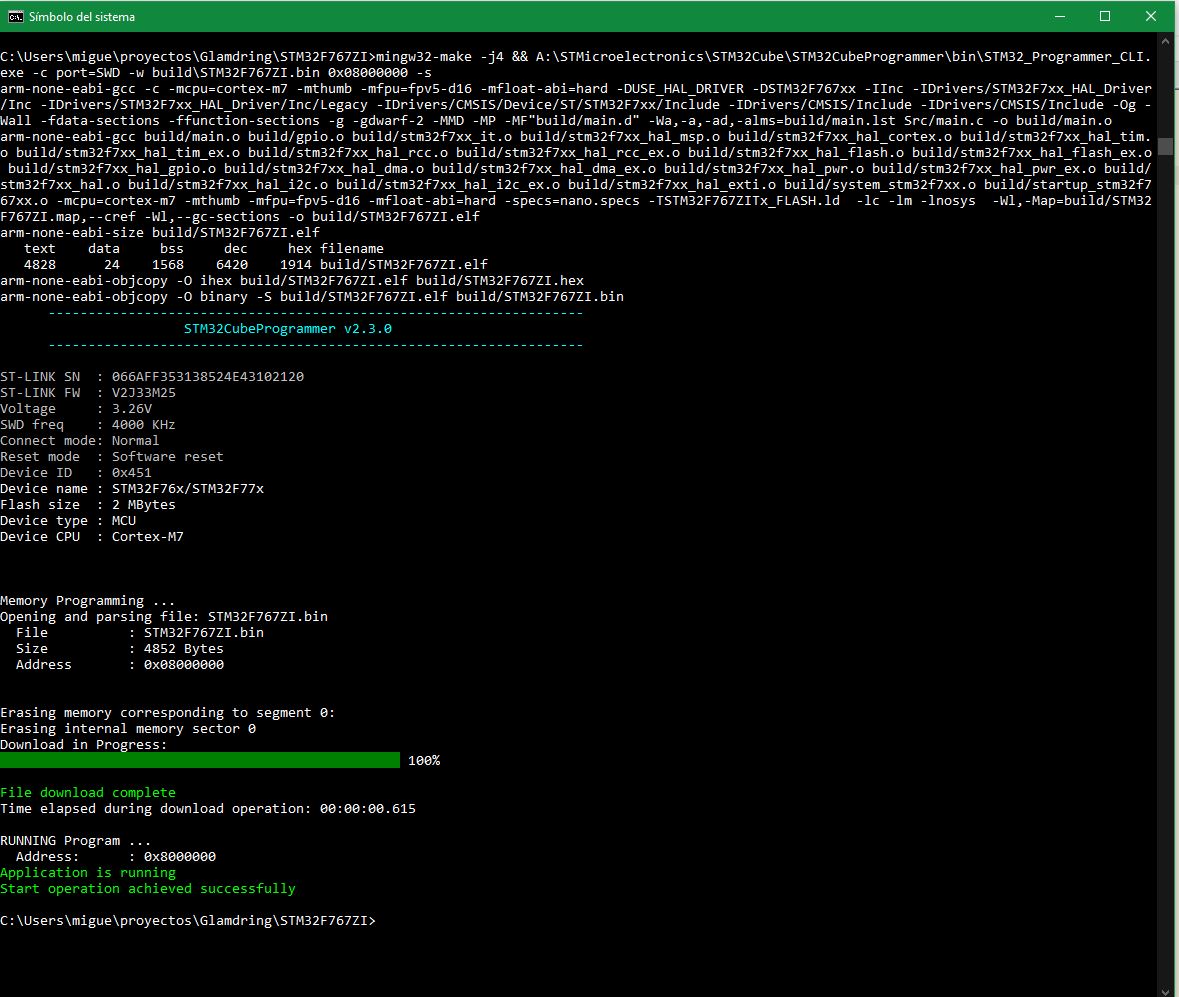Click the 'arm-none-eabi-size build/STM32F767ZI.elf' command line
The height and width of the screenshot is (997, 1179).
[158, 232]
